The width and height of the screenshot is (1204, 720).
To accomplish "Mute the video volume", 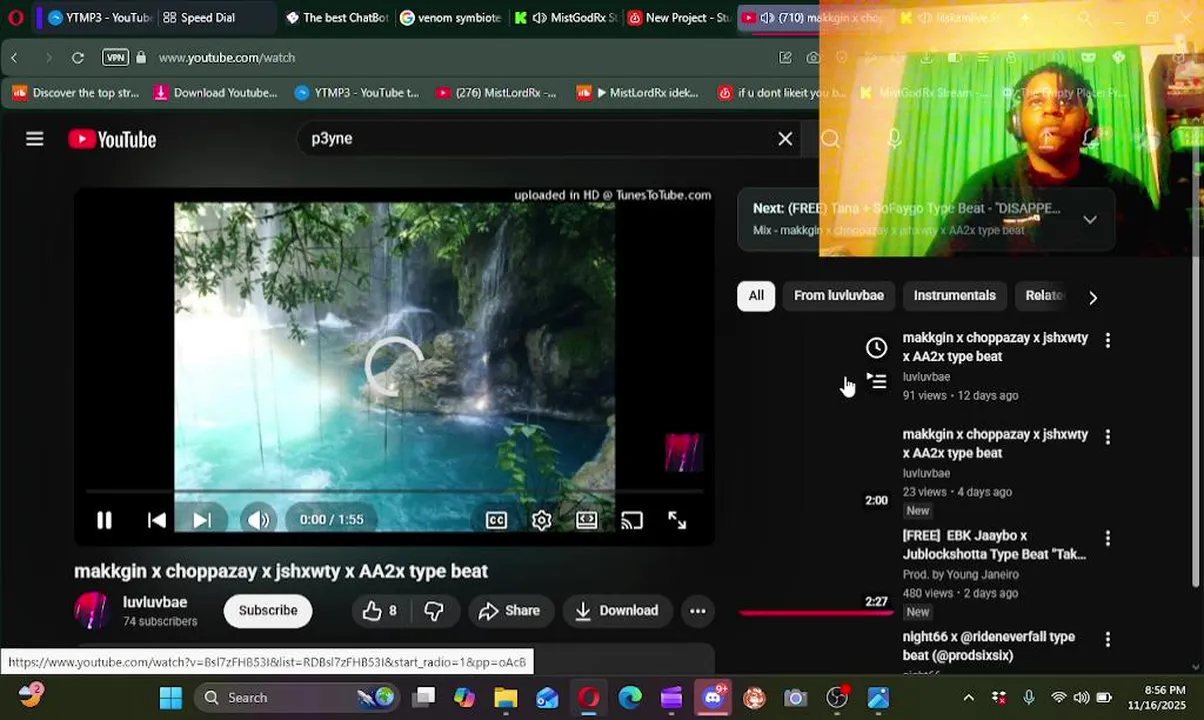I will [x=259, y=520].
